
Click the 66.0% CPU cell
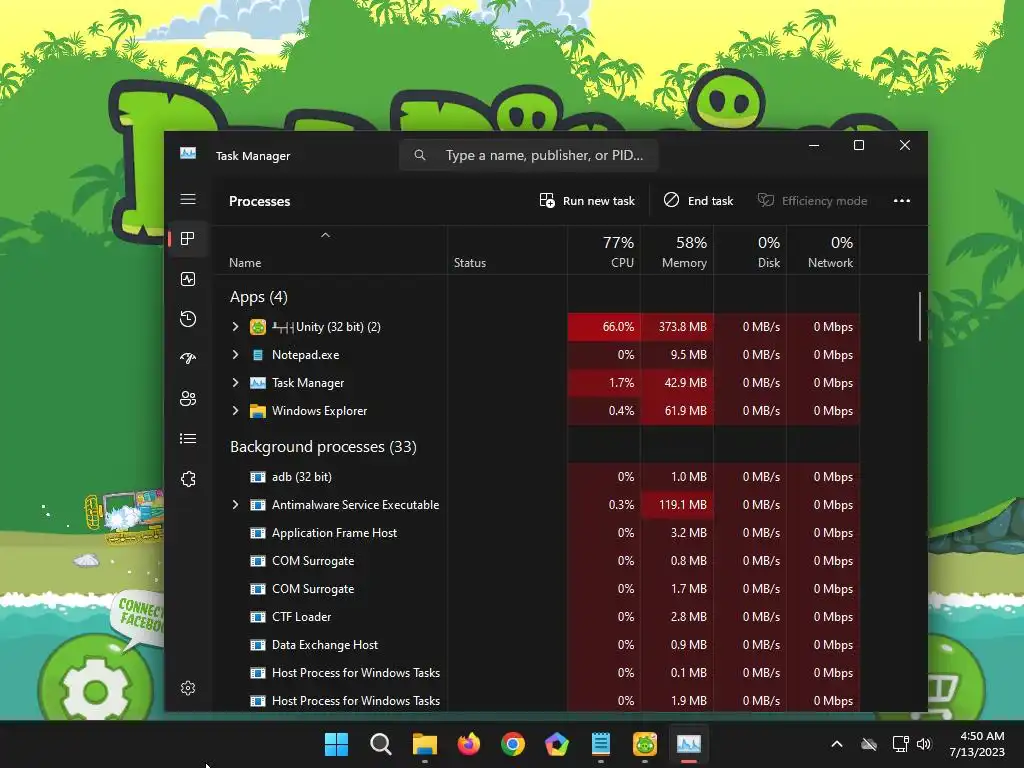point(604,327)
